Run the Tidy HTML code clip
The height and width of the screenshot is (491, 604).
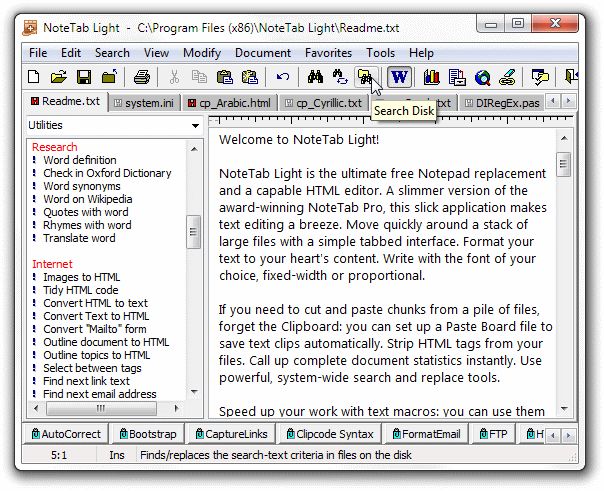click(81, 290)
